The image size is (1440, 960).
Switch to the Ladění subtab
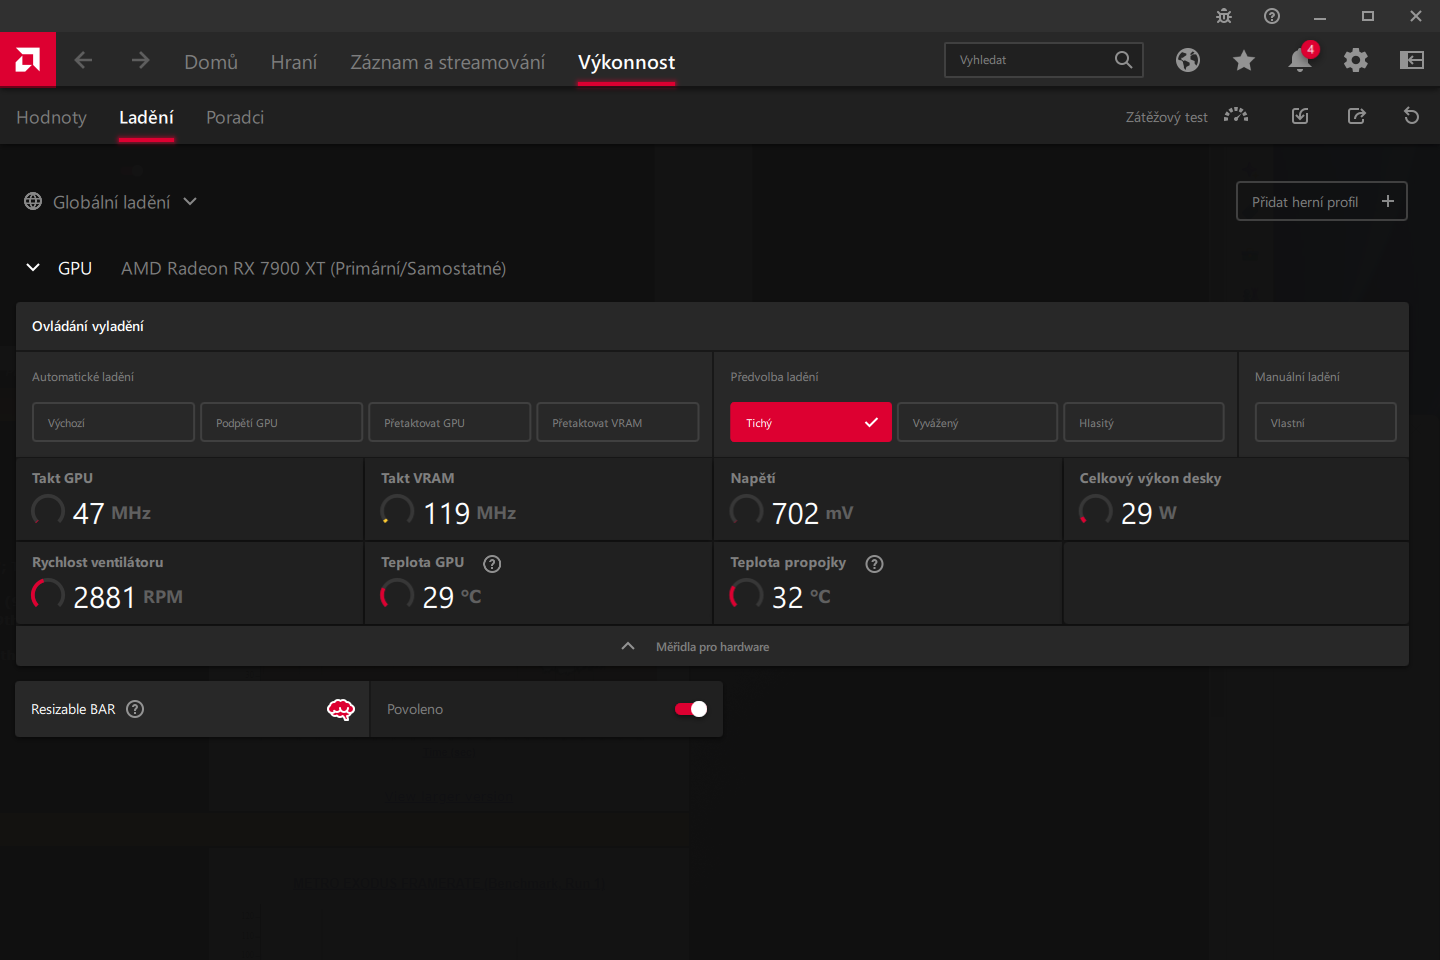coord(146,117)
